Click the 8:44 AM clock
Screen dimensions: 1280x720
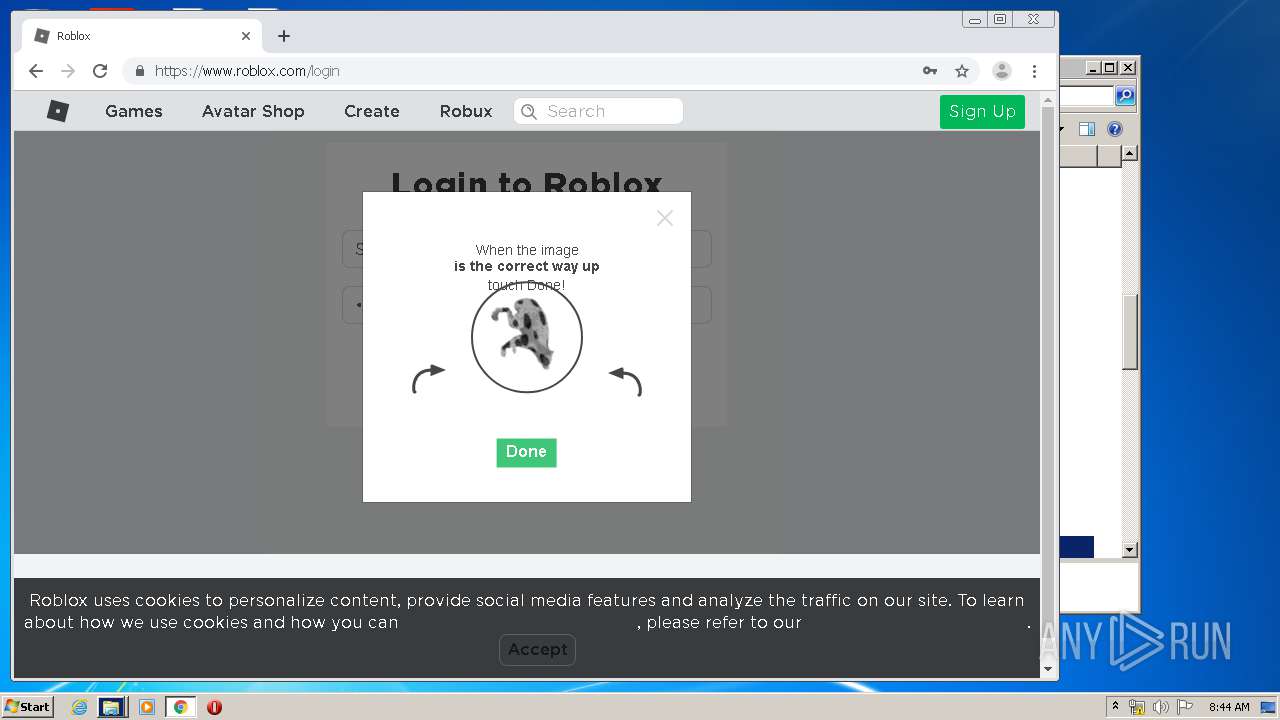(x=1229, y=707)
